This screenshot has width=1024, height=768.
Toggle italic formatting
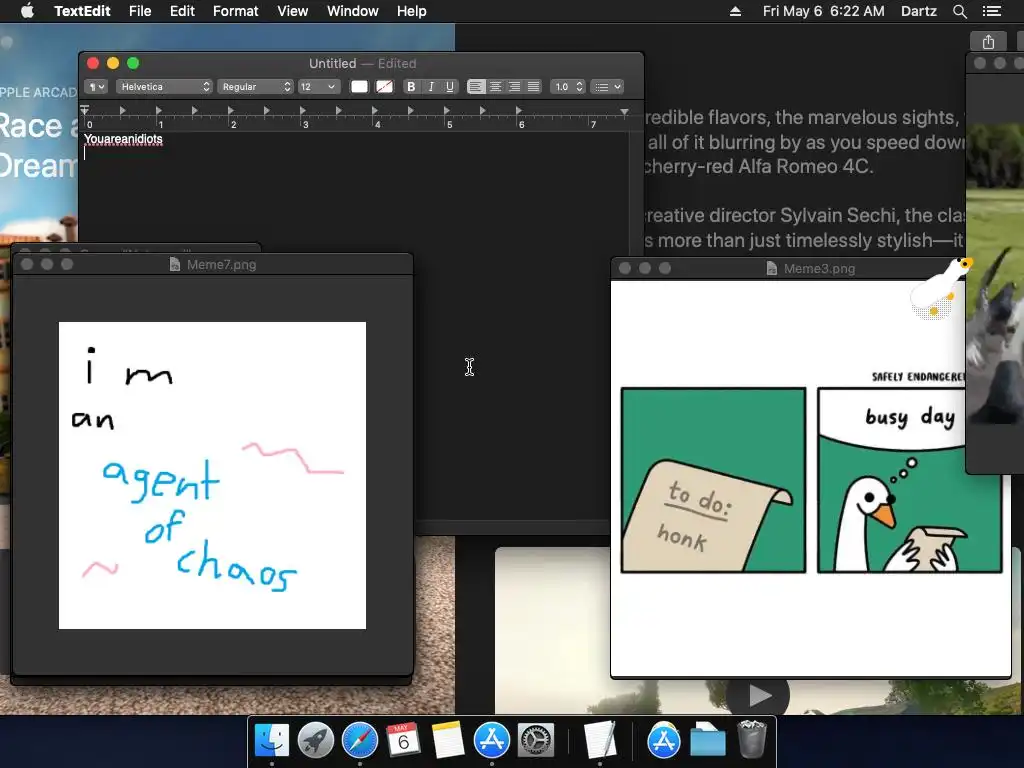(x=430, y=87)
